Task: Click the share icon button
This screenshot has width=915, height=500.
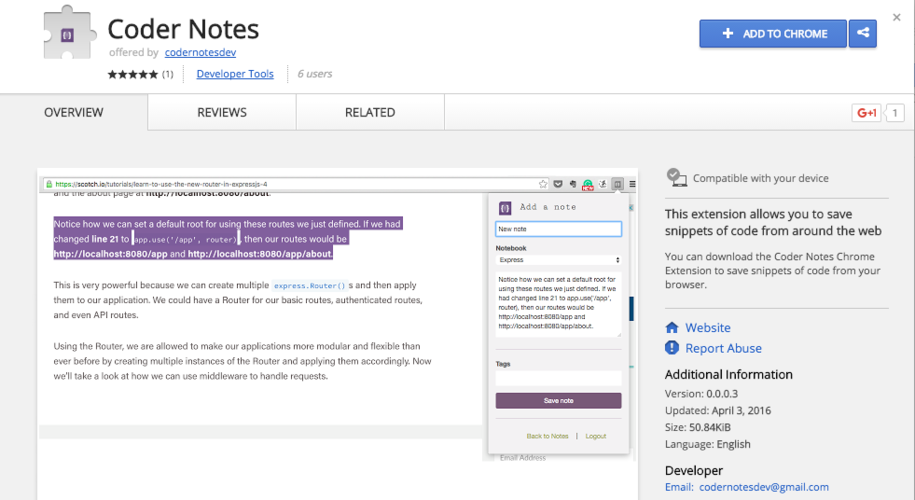Action: point(862,33)
